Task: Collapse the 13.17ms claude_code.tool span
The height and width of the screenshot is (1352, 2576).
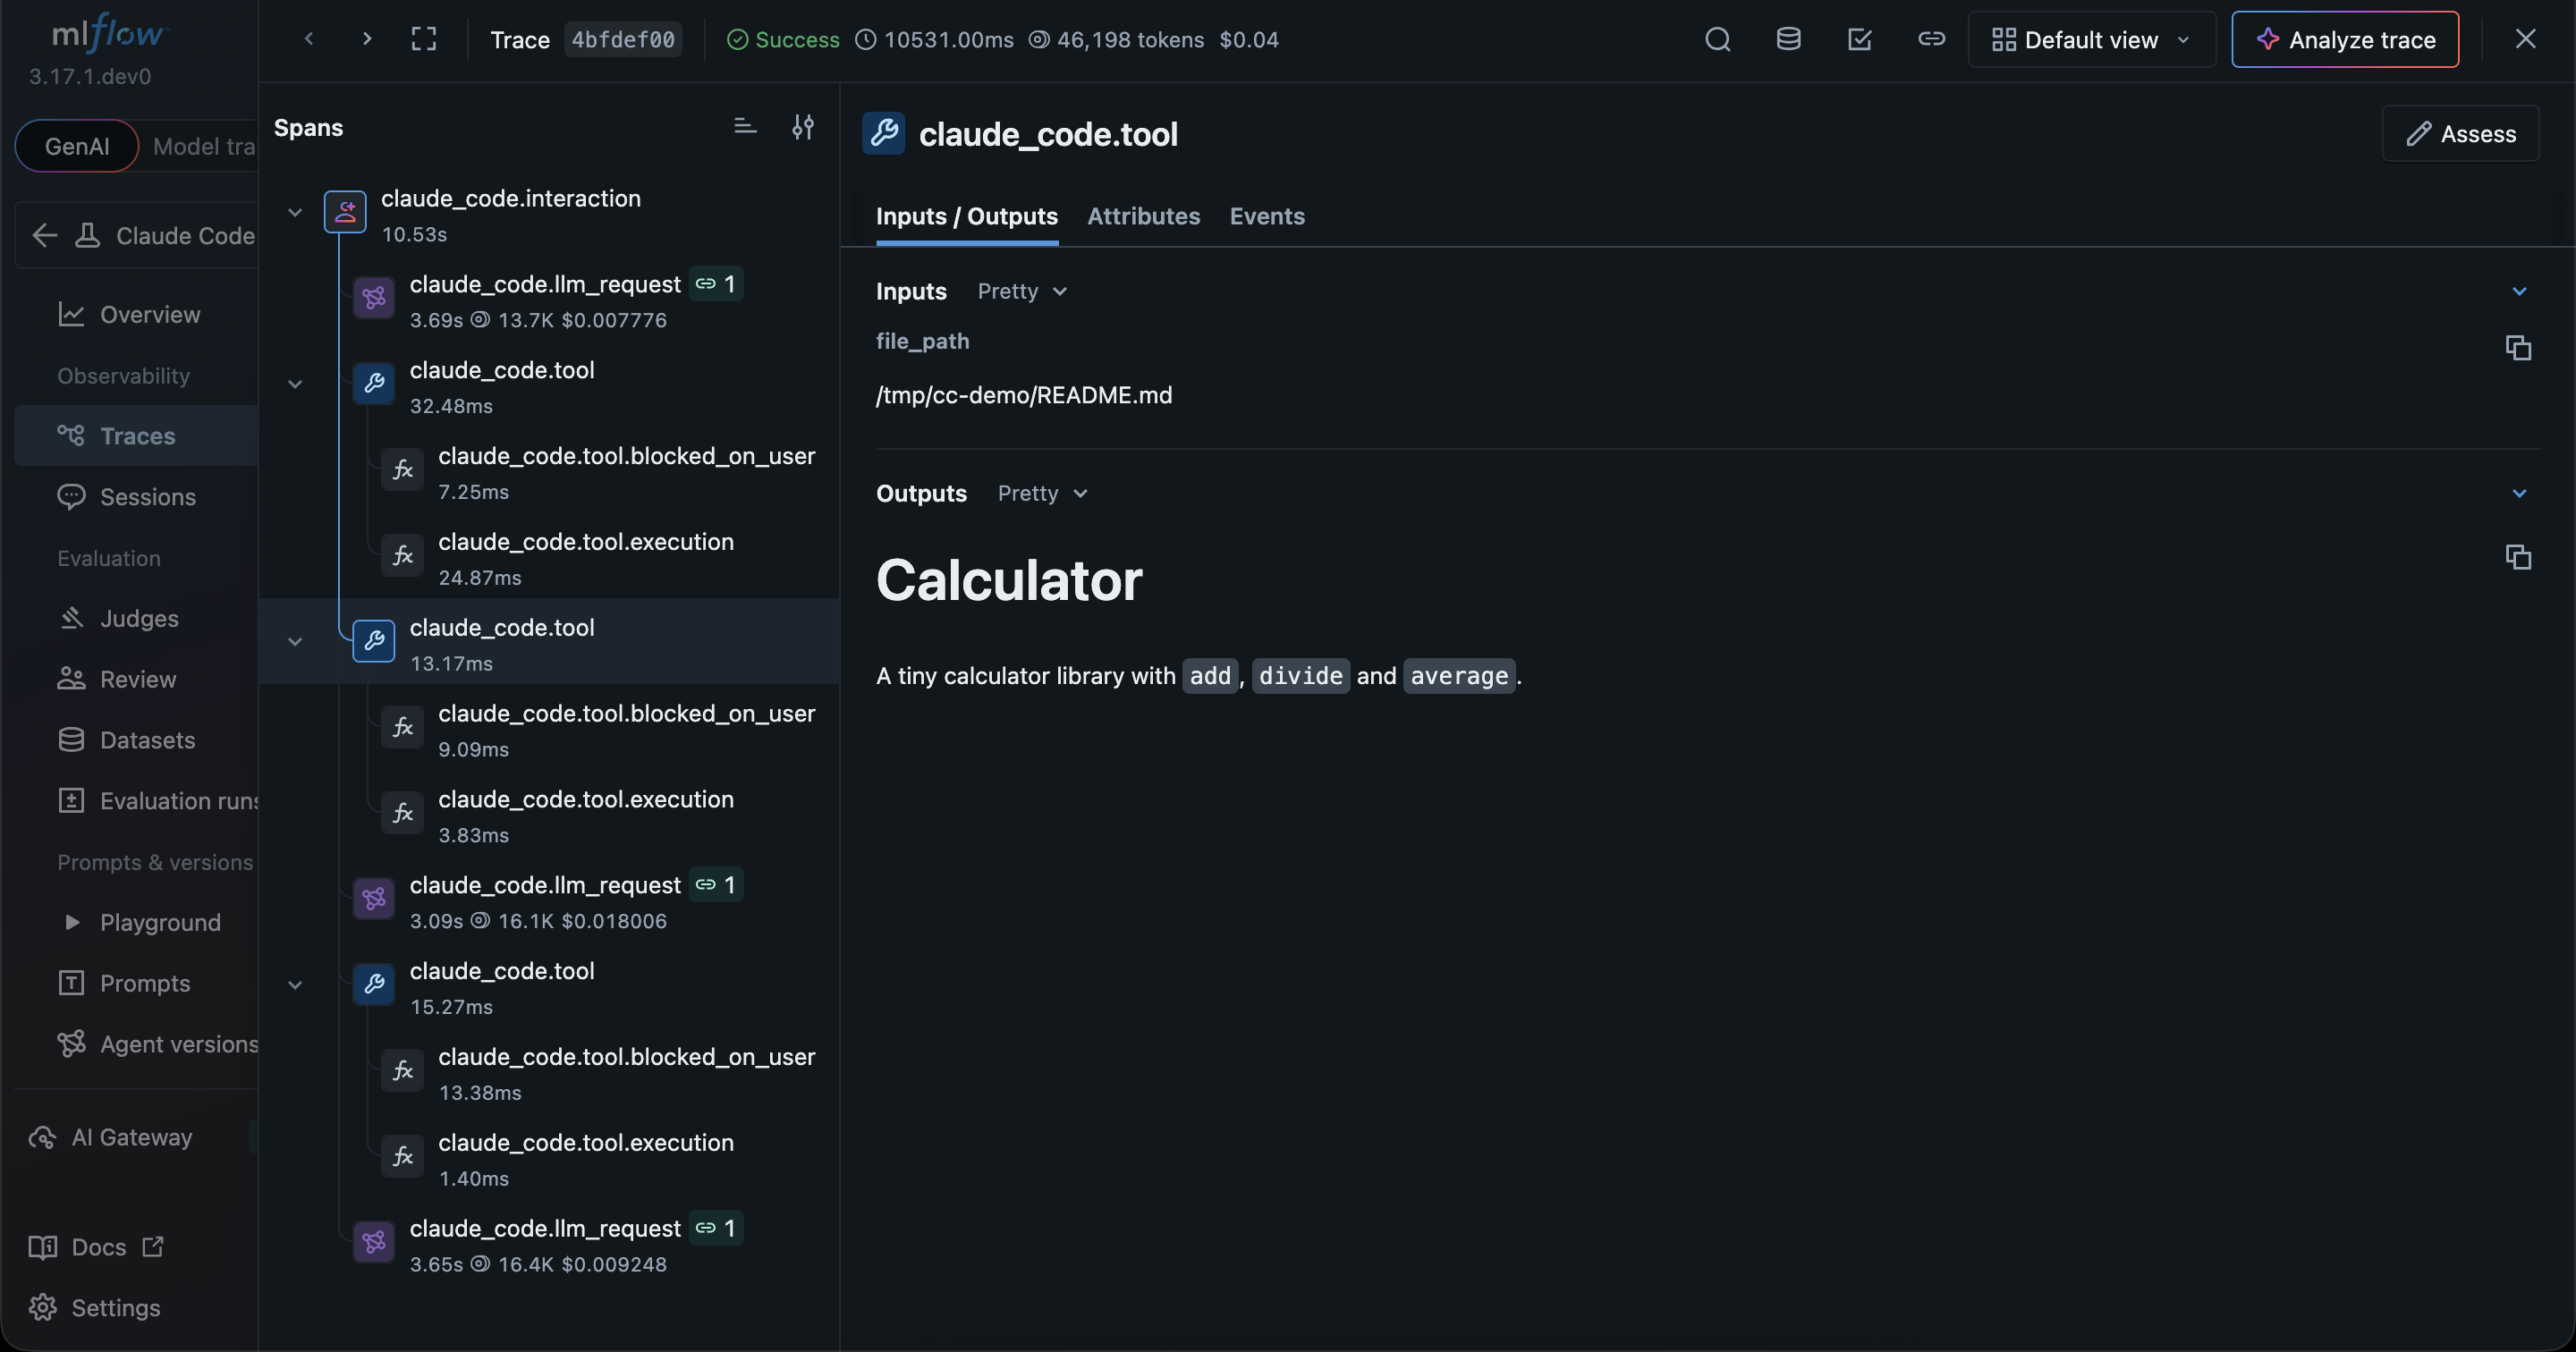Action: 295,642
